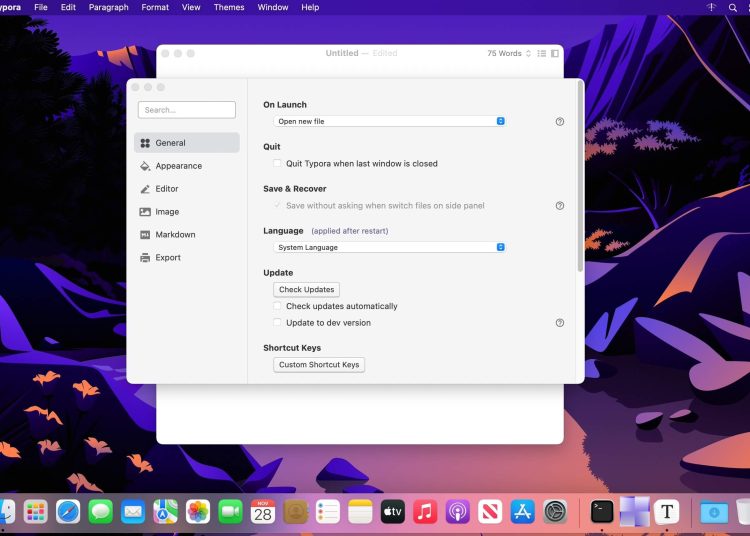750x536 pixels.
Task: Open the Themes menu
Action: (x=229, y=7)
